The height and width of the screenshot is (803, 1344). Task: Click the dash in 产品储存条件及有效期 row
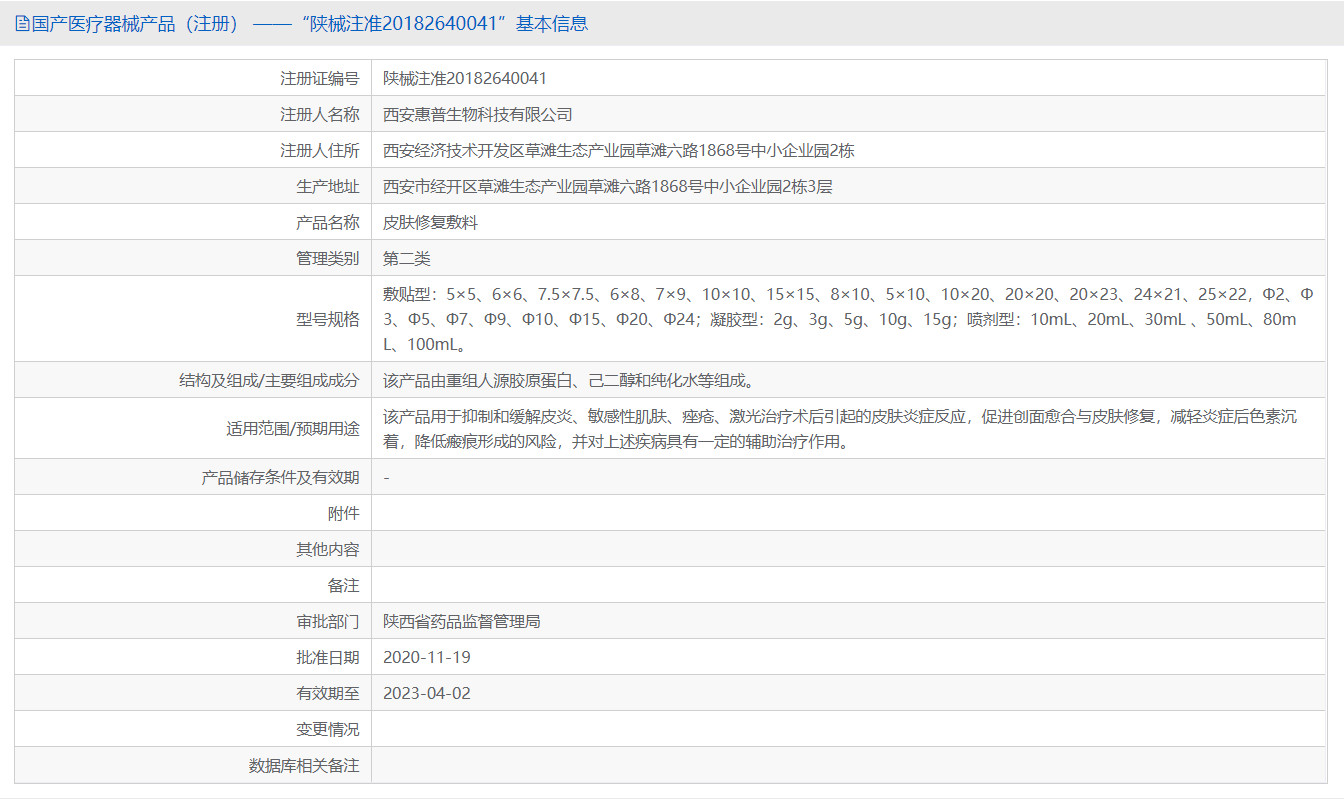click(x=386, y=477)
